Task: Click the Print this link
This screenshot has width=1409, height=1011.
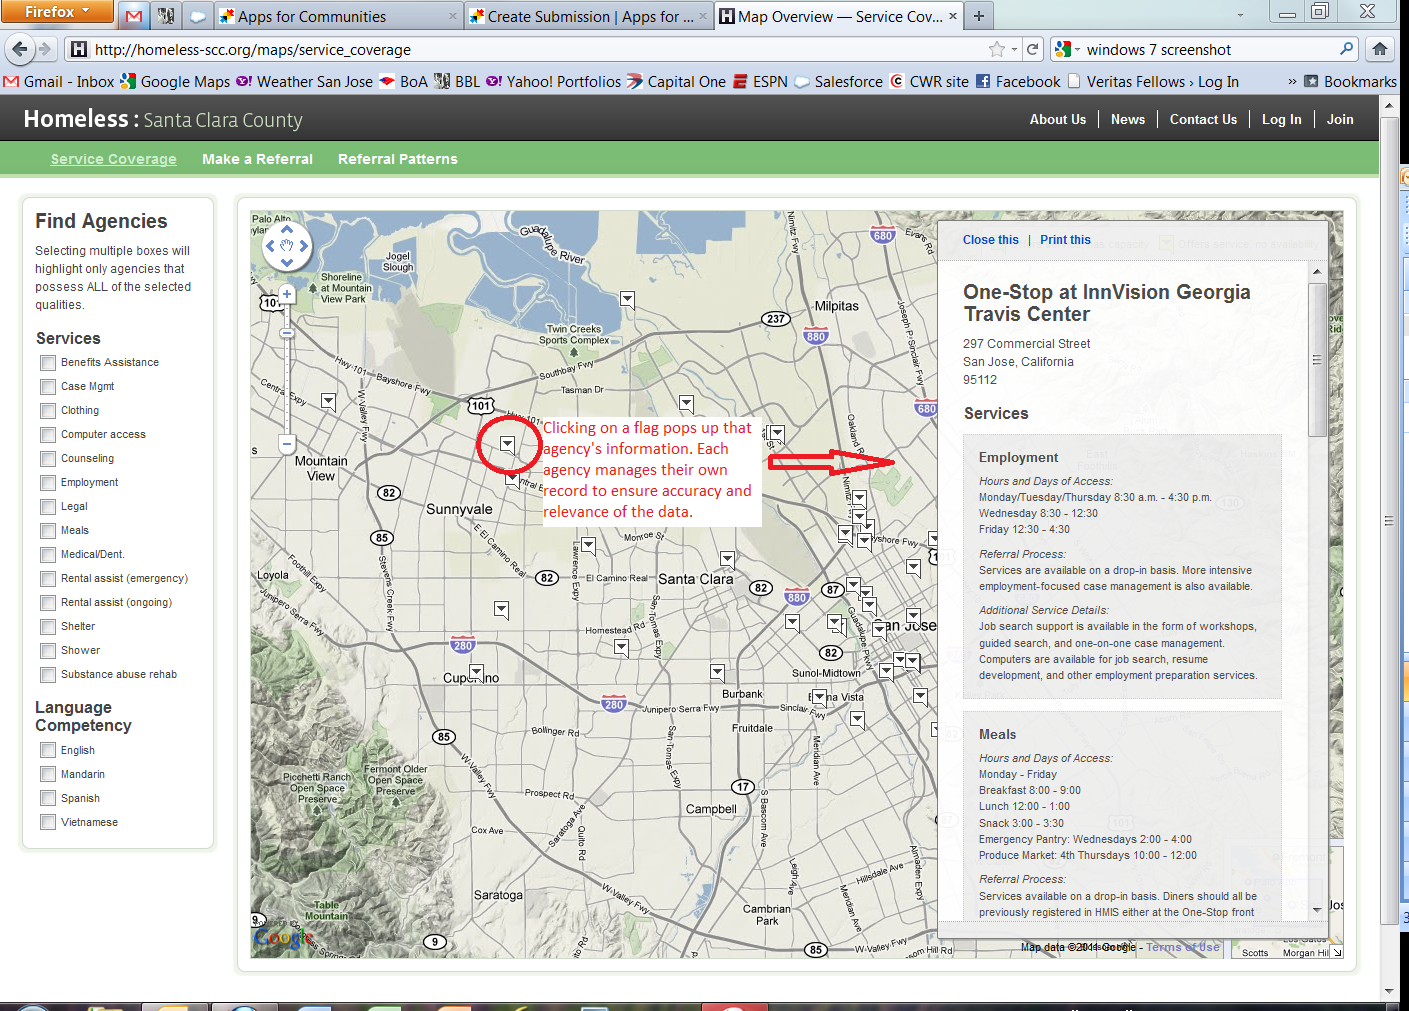Action: point(1065,239)
